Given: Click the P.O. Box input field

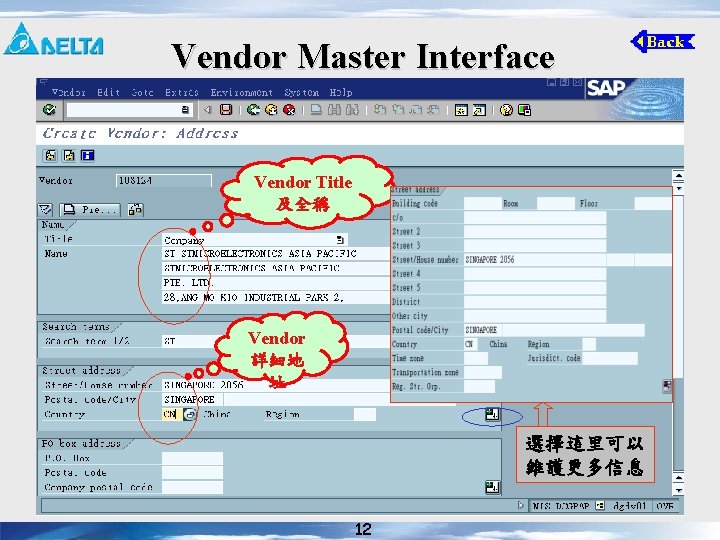Looking at the screenshot, I should pos(192,458).
